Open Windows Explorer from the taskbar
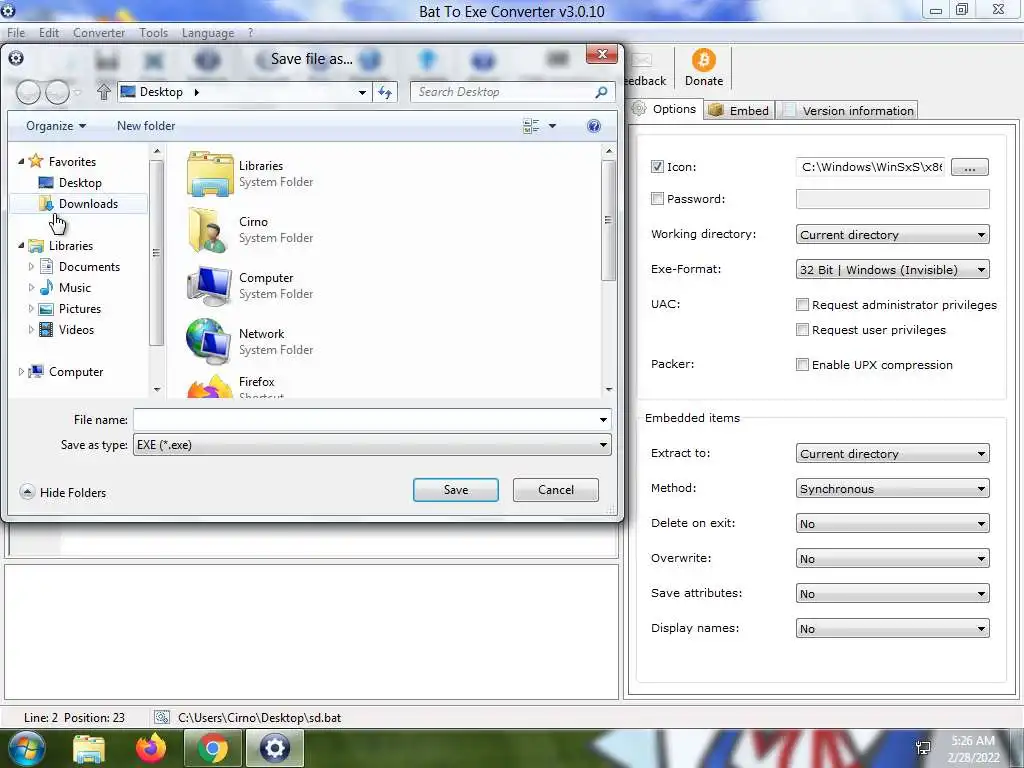Image resolution: width=1024 pixels, height=768 pixels. pos(88,748)
